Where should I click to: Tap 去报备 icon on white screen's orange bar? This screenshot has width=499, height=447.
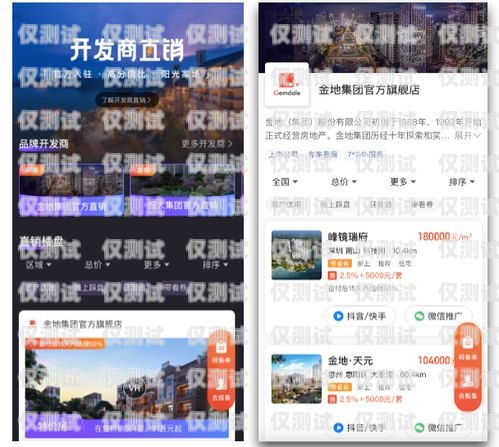[468, 387]
